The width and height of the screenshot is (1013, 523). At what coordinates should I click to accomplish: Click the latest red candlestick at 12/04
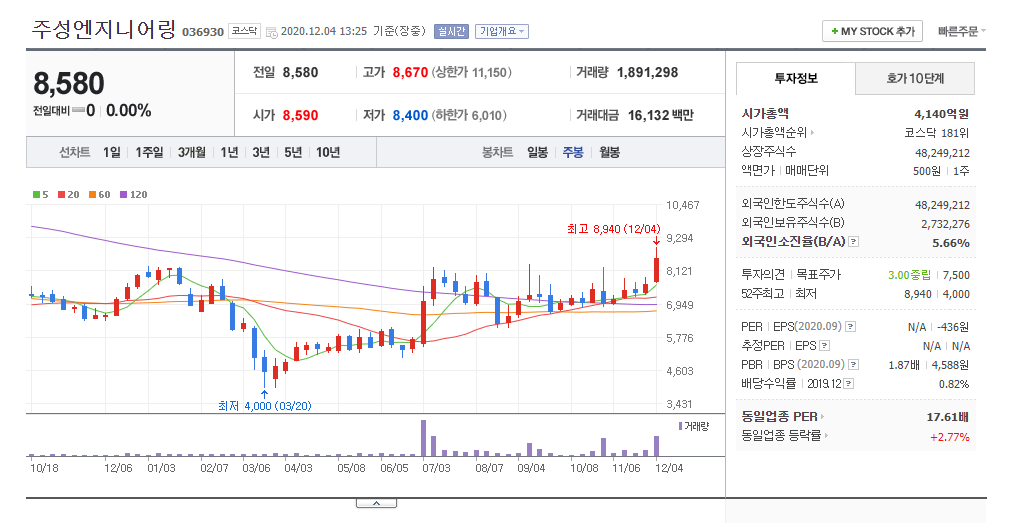point(656,266)
